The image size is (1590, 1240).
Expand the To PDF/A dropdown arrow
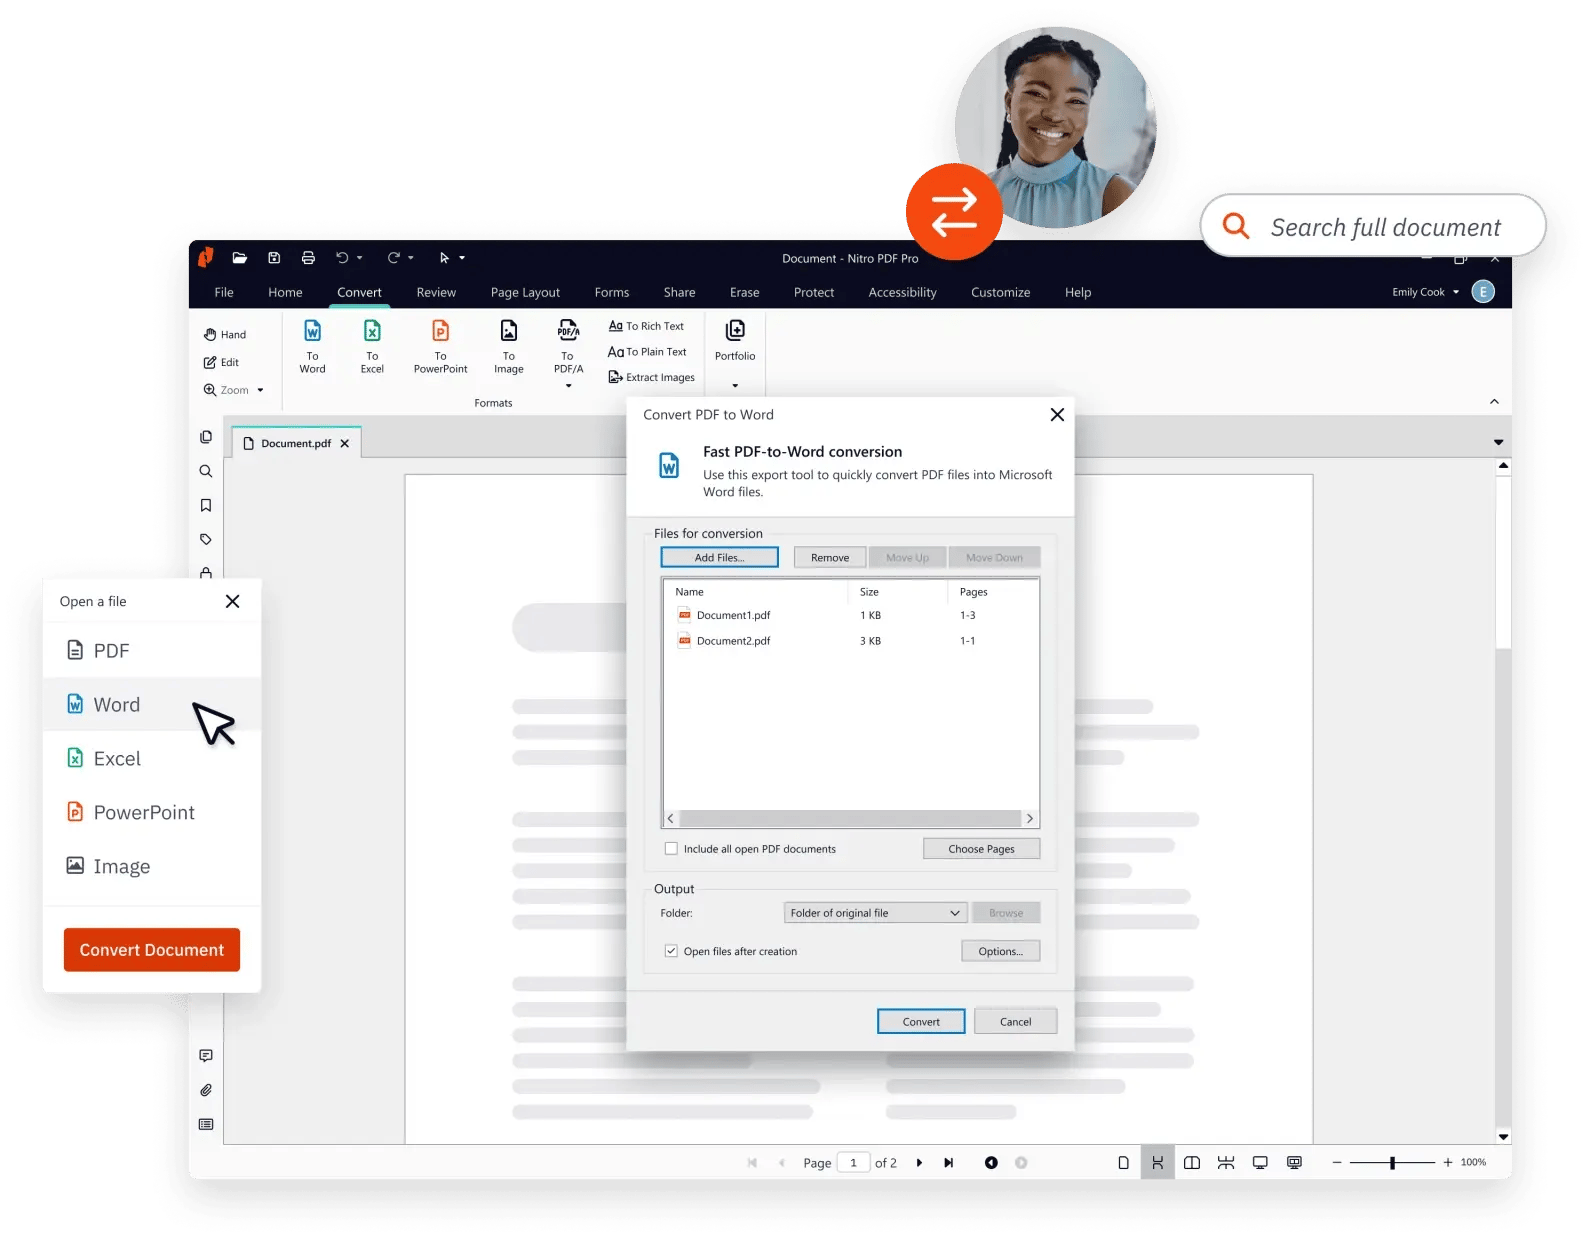(569, 386)
